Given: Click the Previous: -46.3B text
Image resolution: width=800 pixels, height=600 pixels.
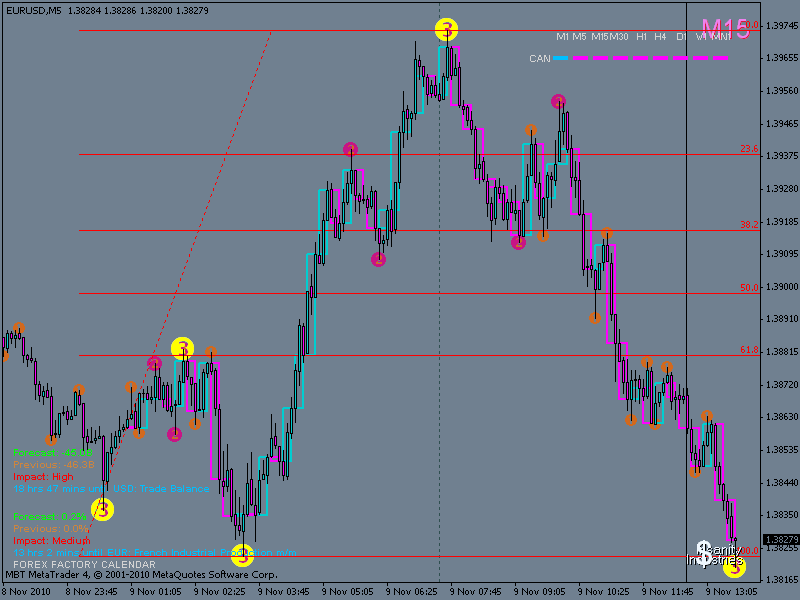Looking at the screenshot, I should [54, 465].
